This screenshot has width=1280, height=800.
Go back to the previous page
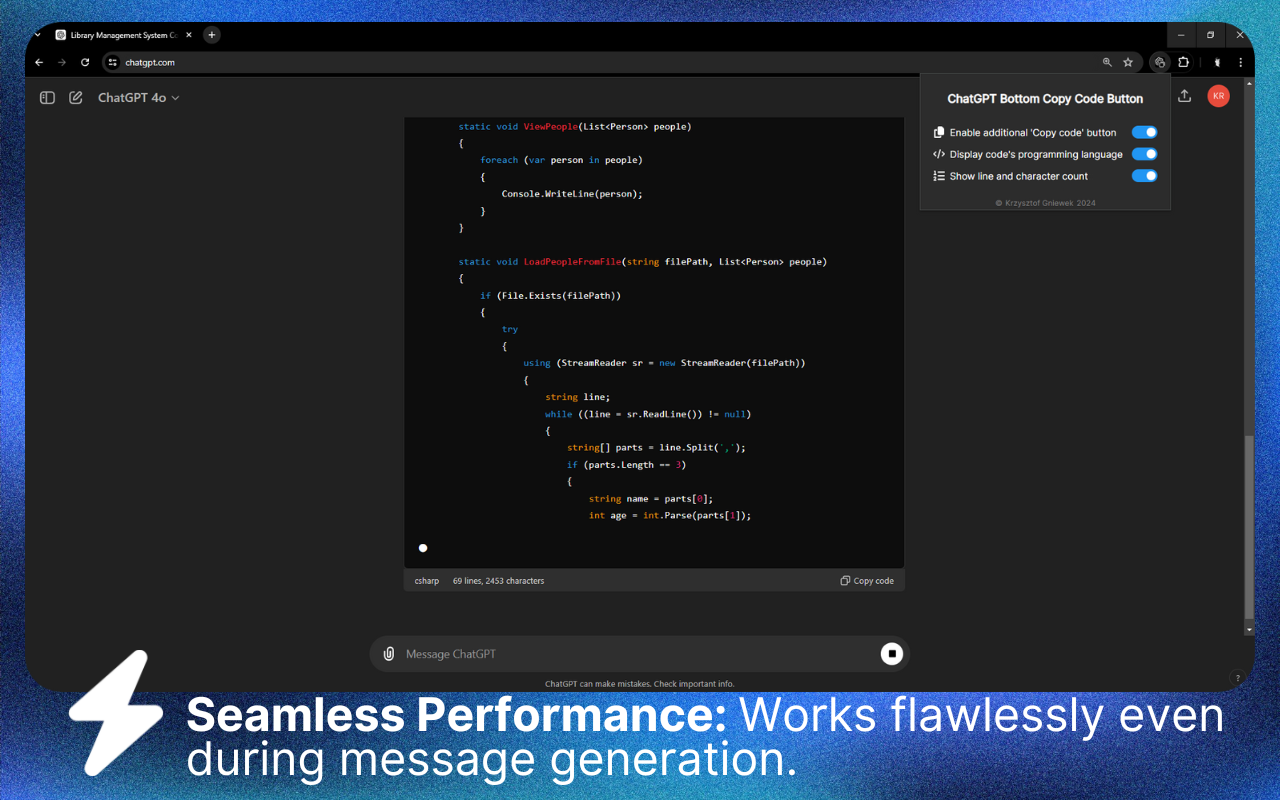click(39, 62)
